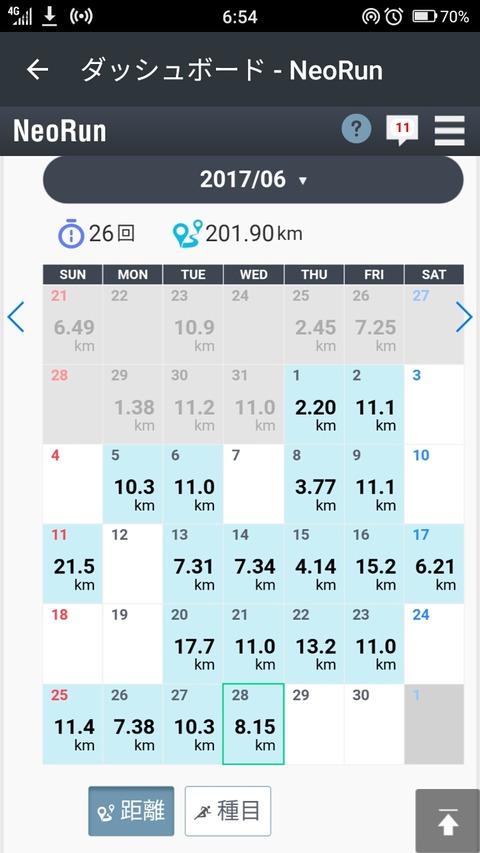The image size is (480, 853).
Task: Expand the 2017/06 month selector
Action: tap(253, 180)
